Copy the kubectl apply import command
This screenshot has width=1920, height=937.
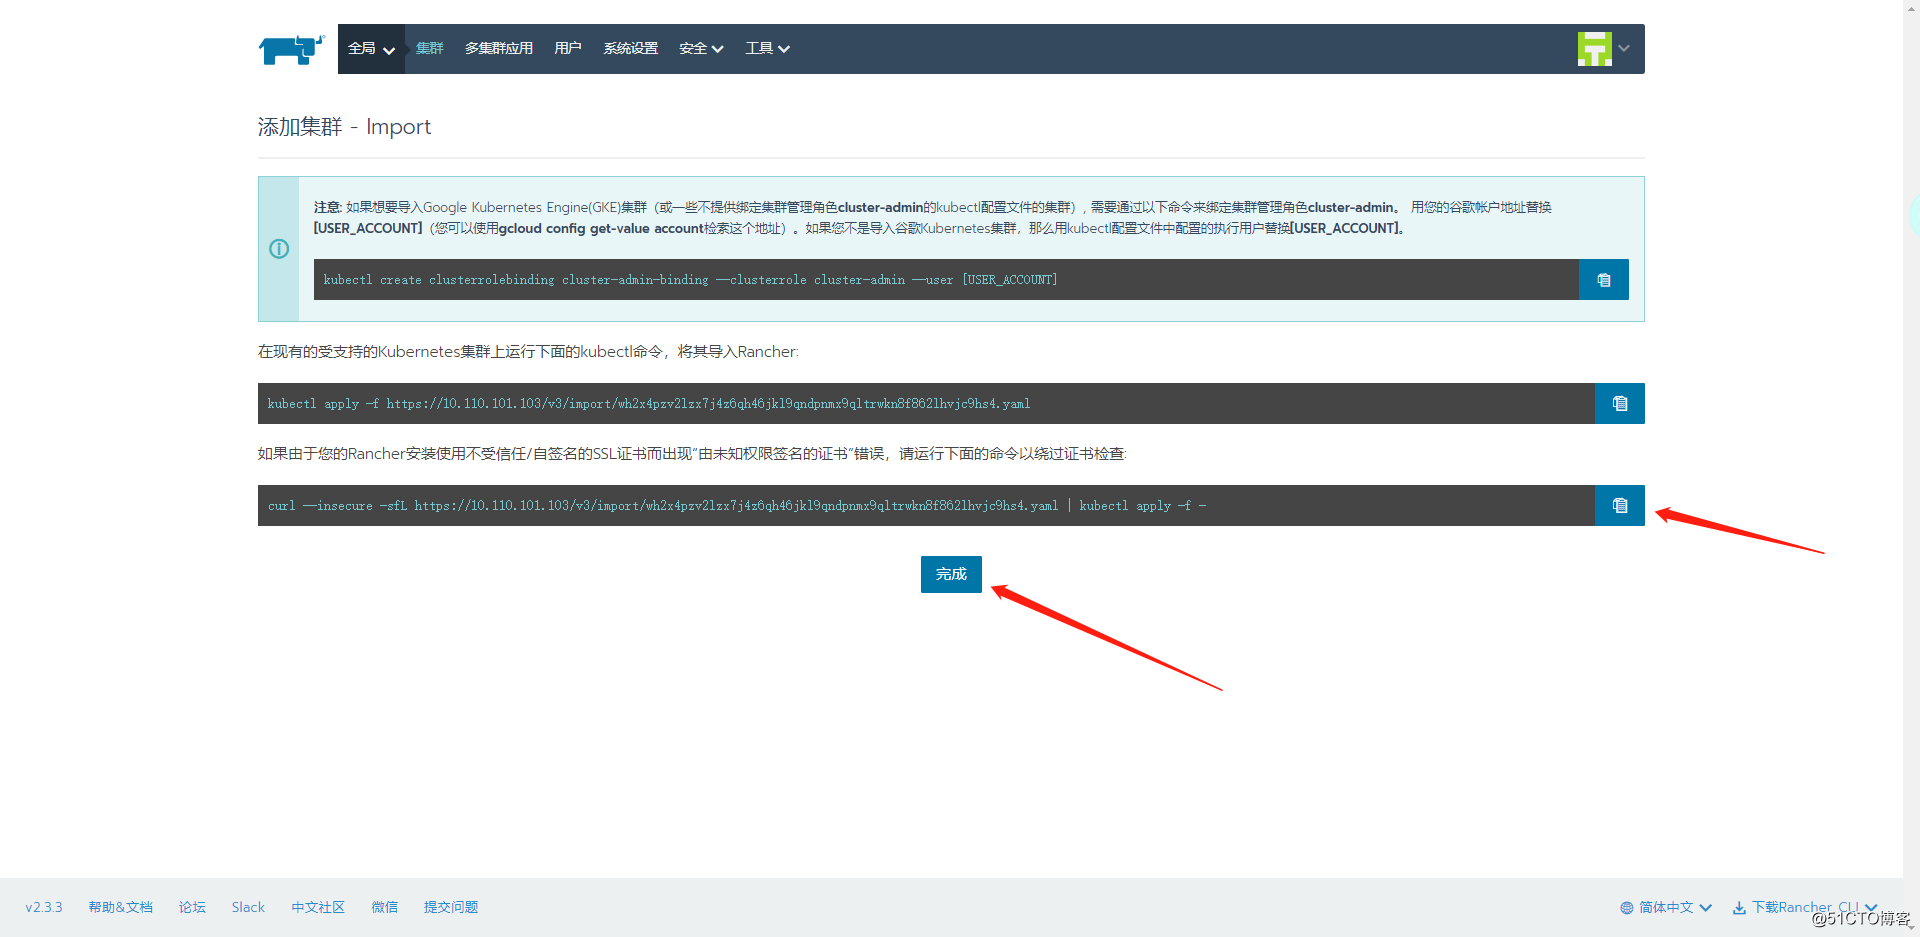[1619, 404]
